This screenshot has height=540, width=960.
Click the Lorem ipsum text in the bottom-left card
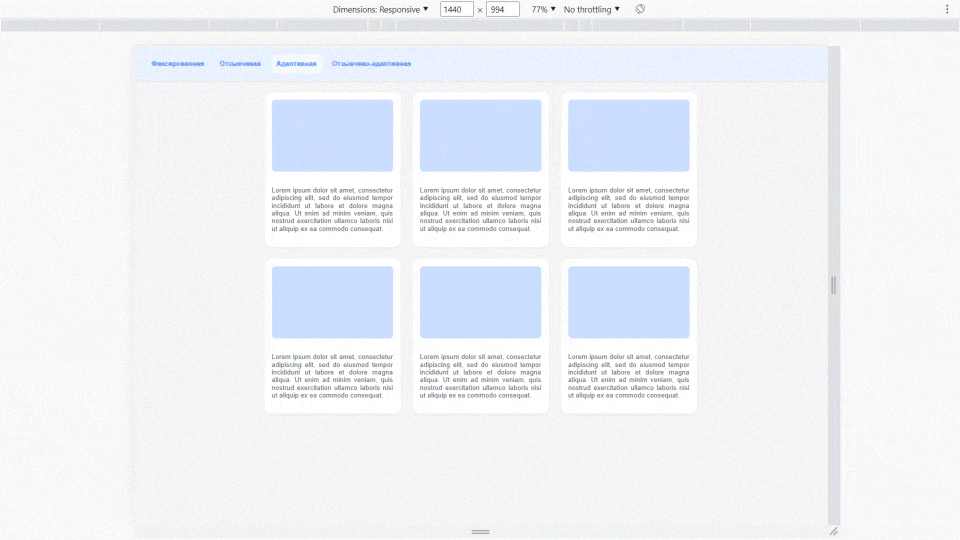[x=332, y=376]
